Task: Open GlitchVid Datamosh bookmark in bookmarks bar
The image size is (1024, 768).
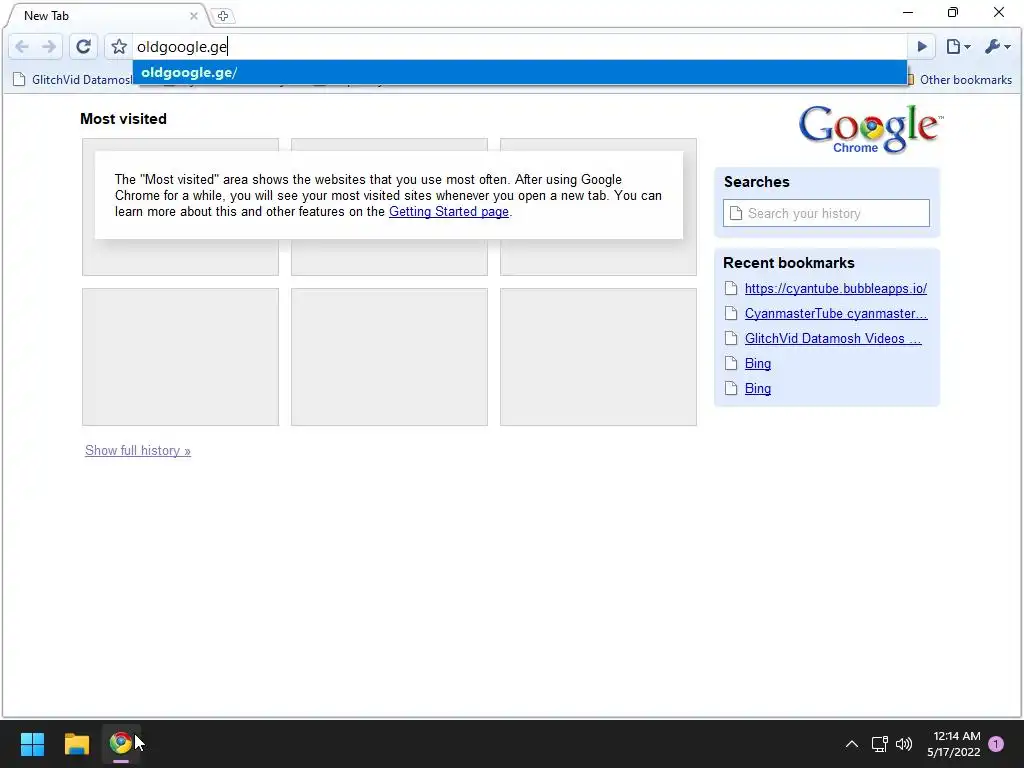Action: pyautogui.click(x=73, y=80)
